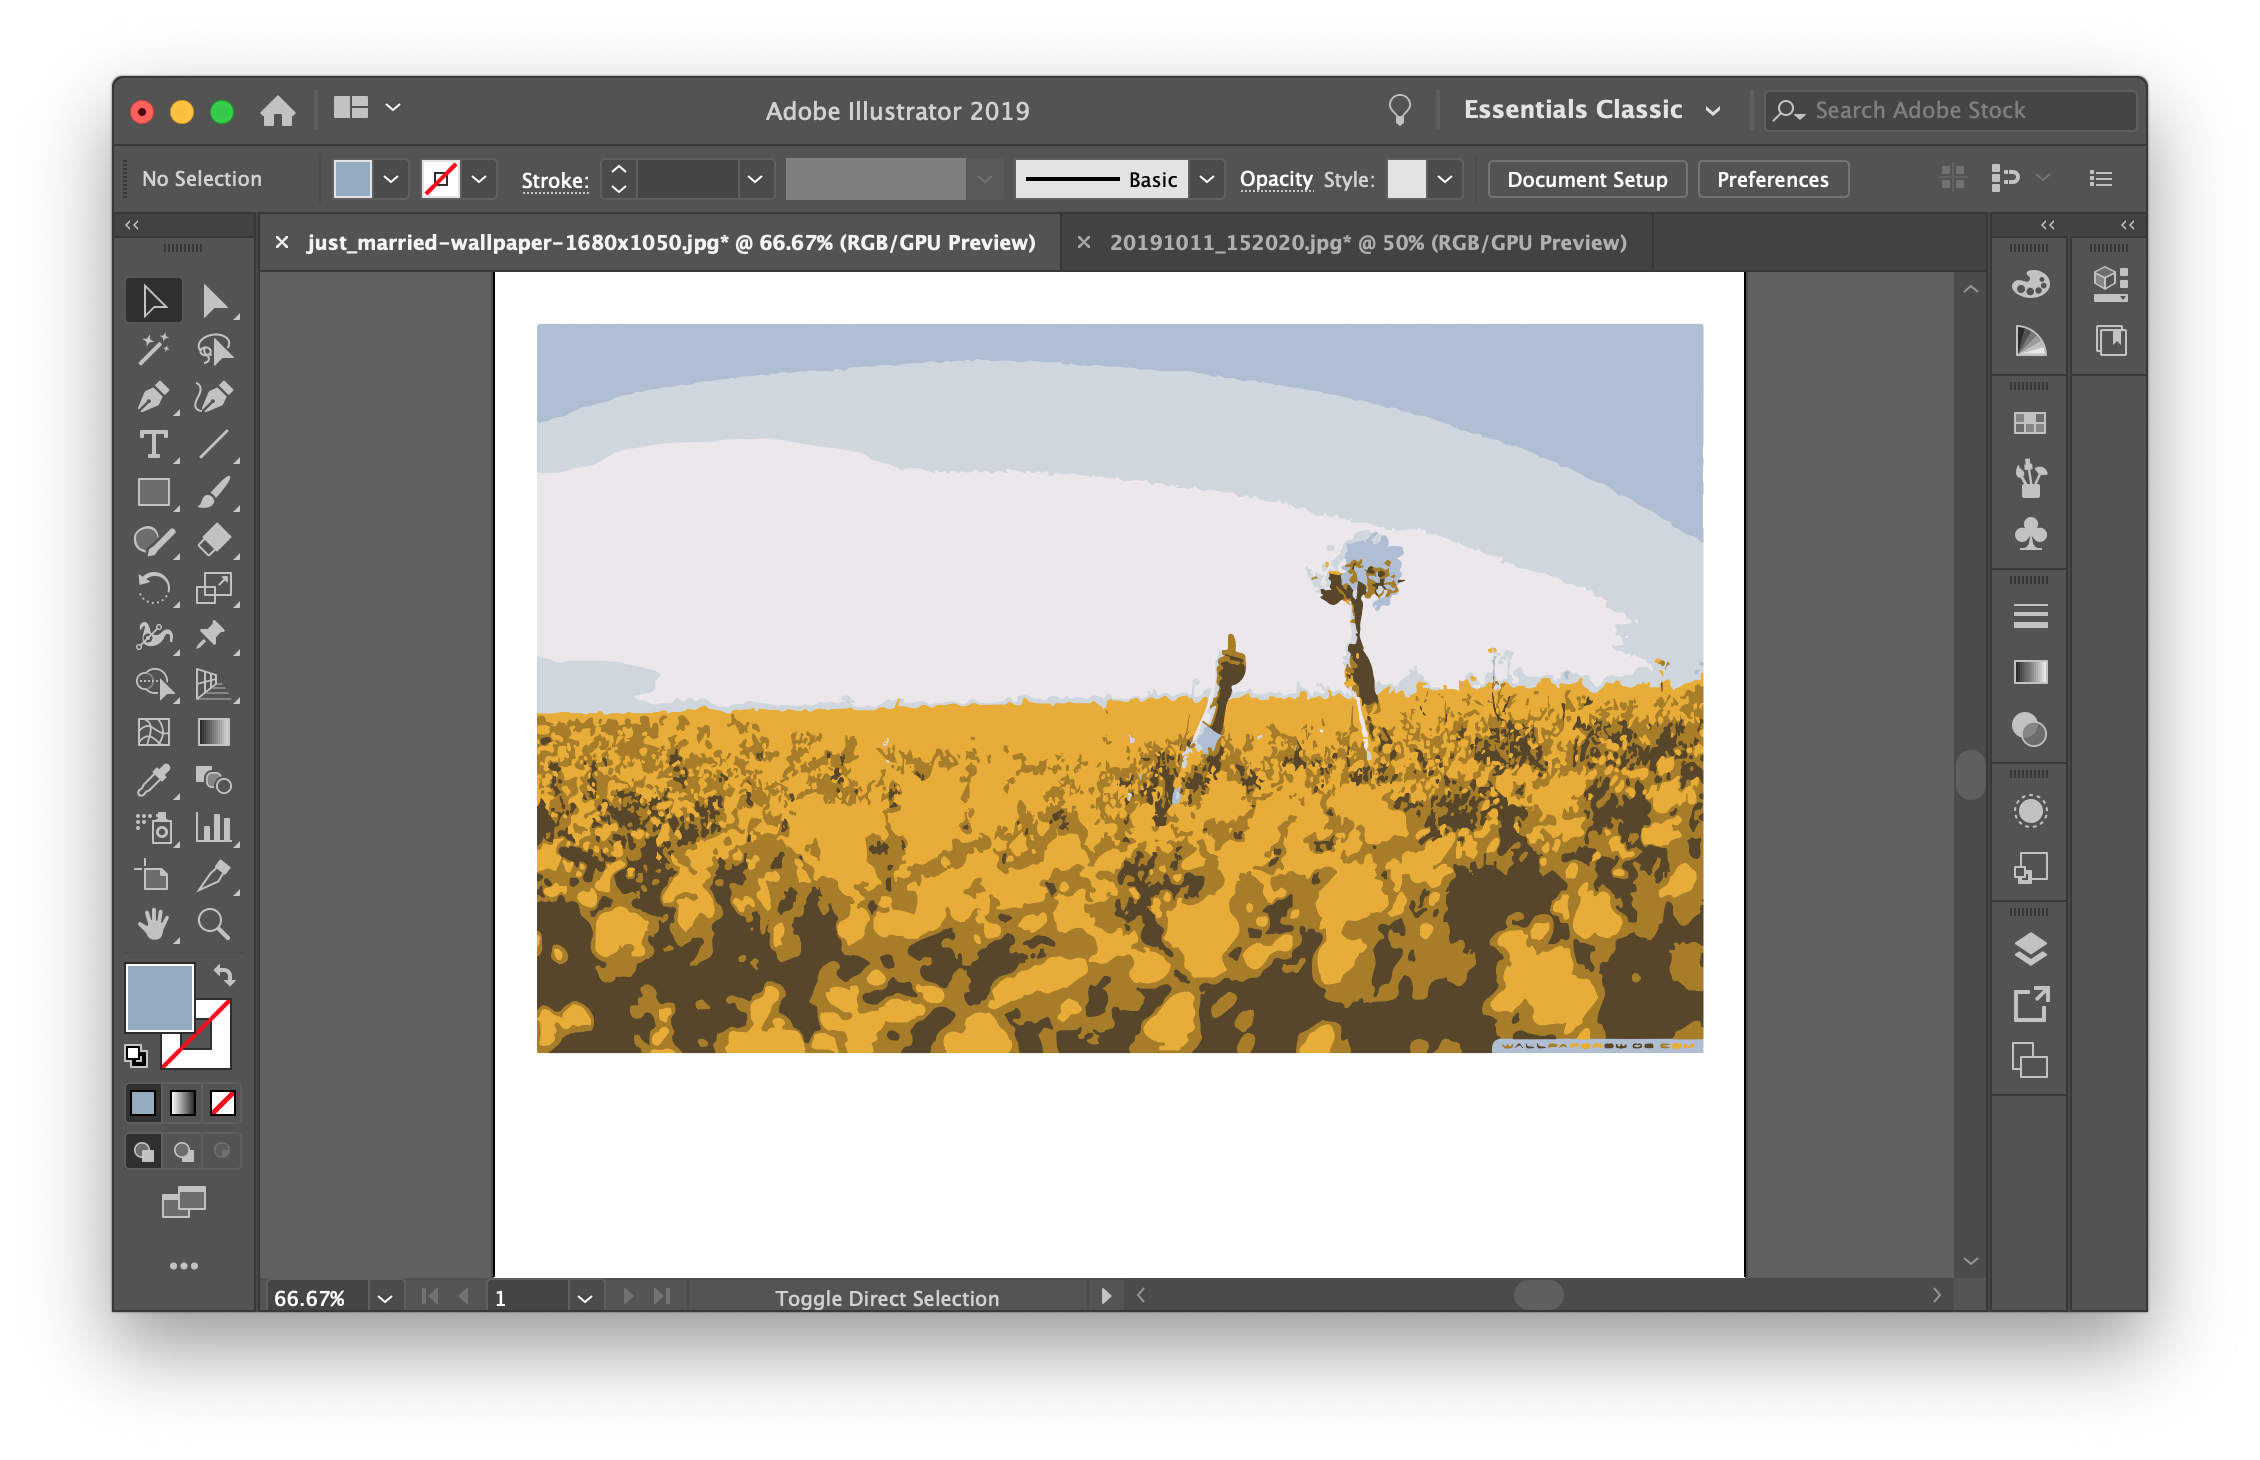
Task: Select the Pen tool
Action: pyautogui.click(x=152, y=397)
